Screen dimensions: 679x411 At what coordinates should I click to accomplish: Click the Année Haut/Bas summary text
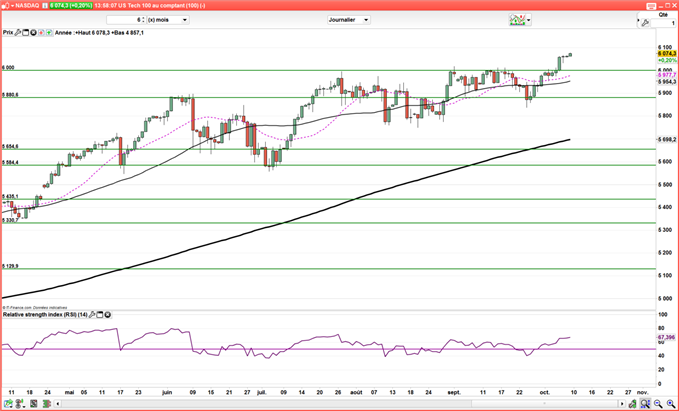click(100, 32)
